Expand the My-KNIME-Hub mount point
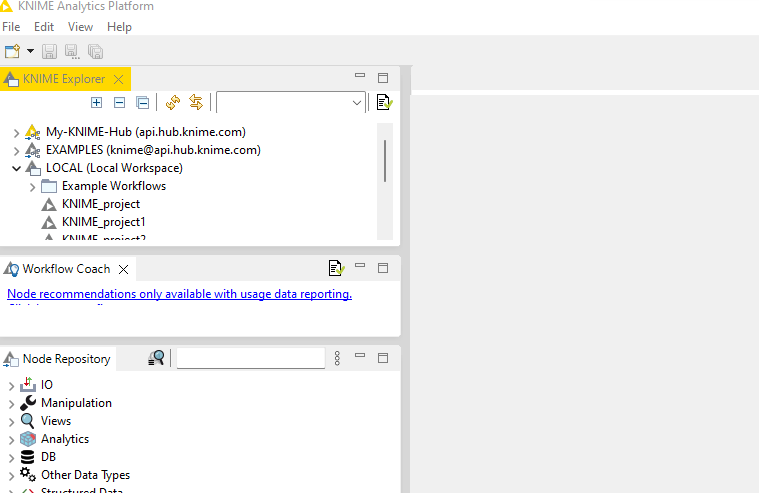 click(16, 133)
